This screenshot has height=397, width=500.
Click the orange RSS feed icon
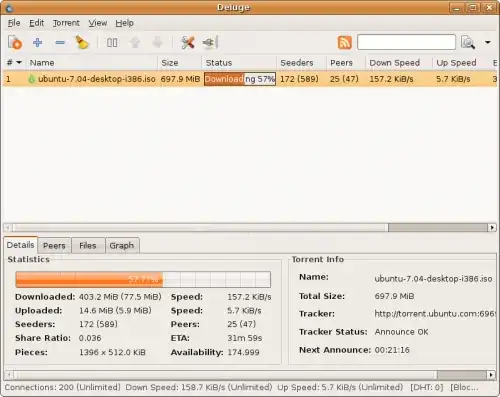point(345,43)
